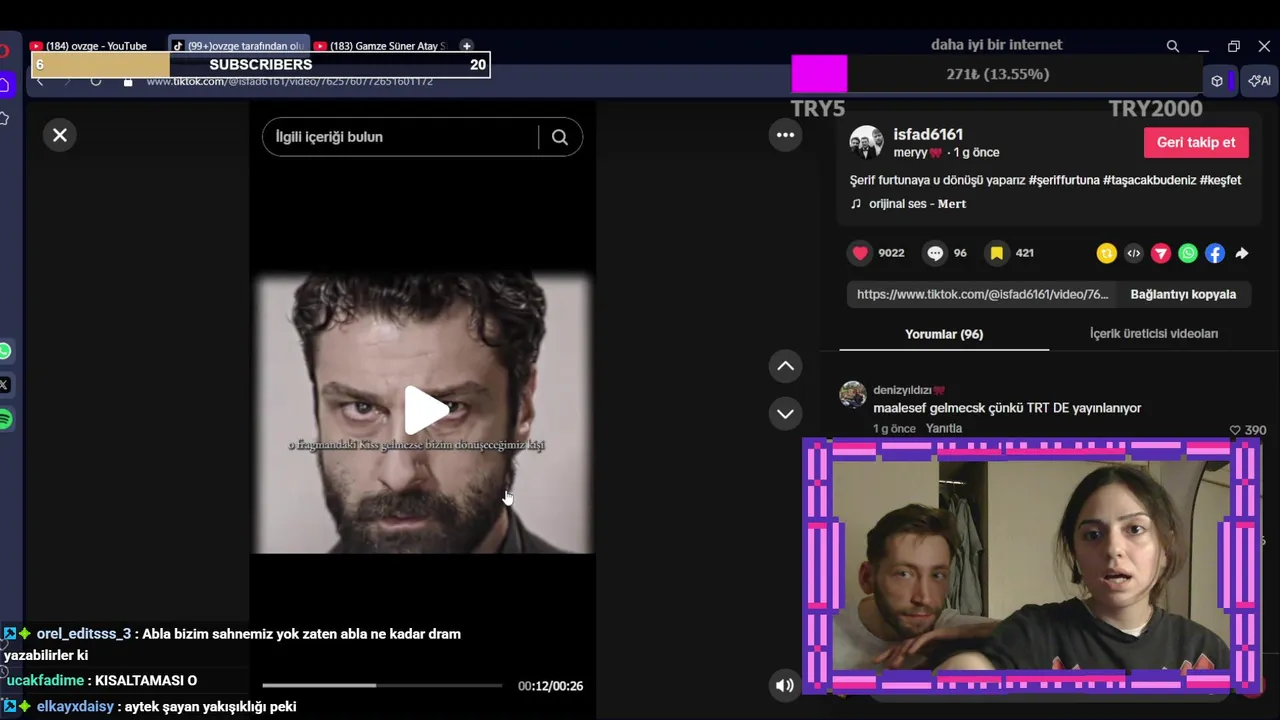The height and width of the screenshot is (720, 1280).
Task: Click the browser back arrow
Action: [x=40, y=82]
